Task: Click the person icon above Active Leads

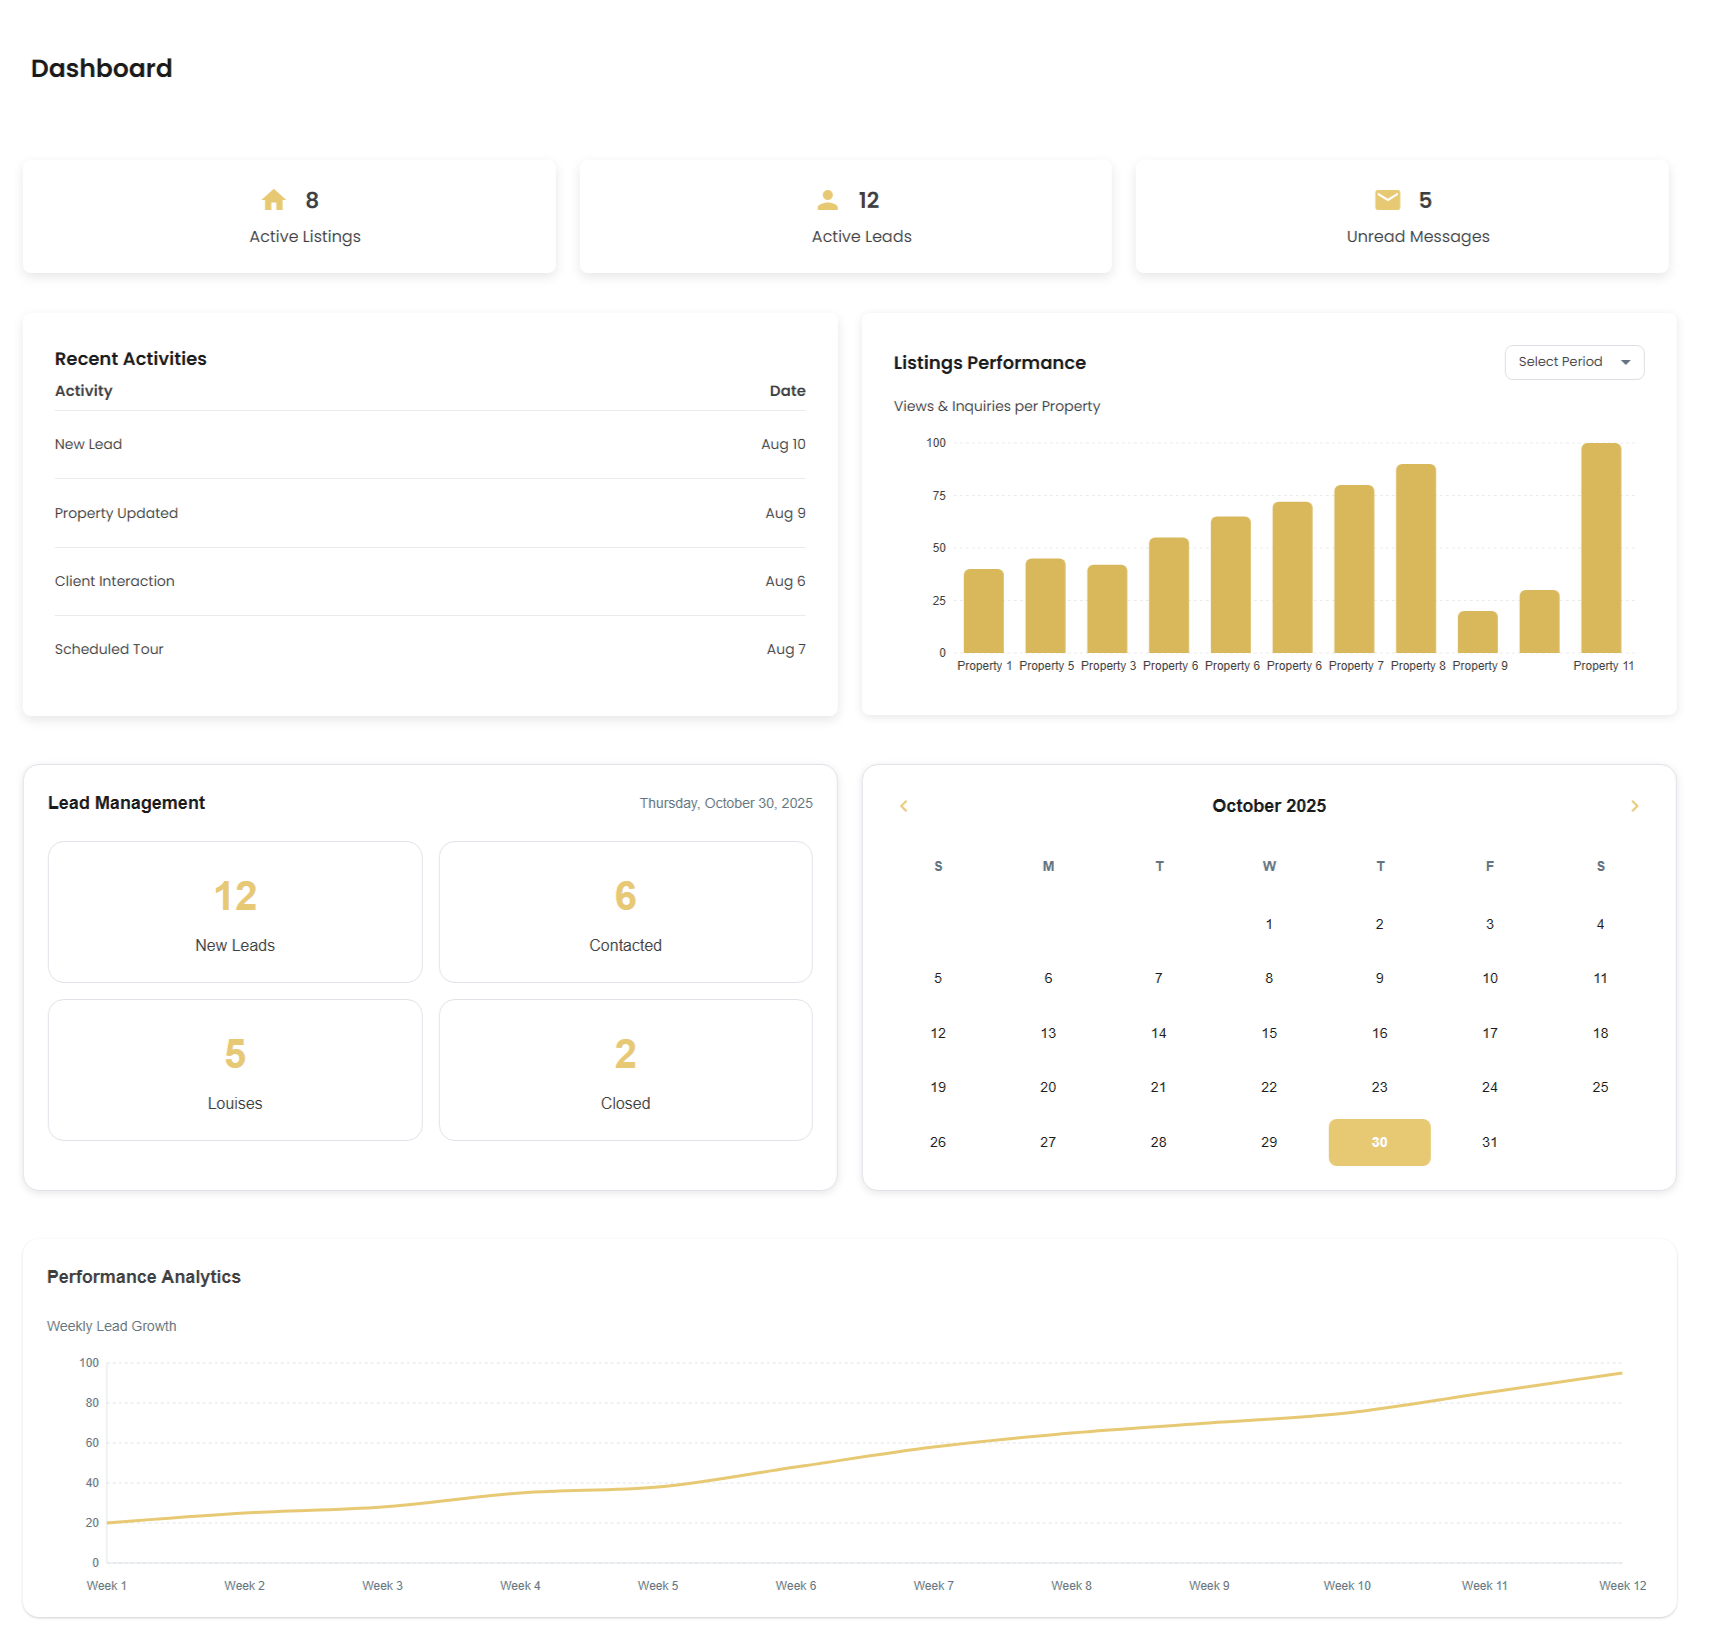Action: tap(826, 200)
